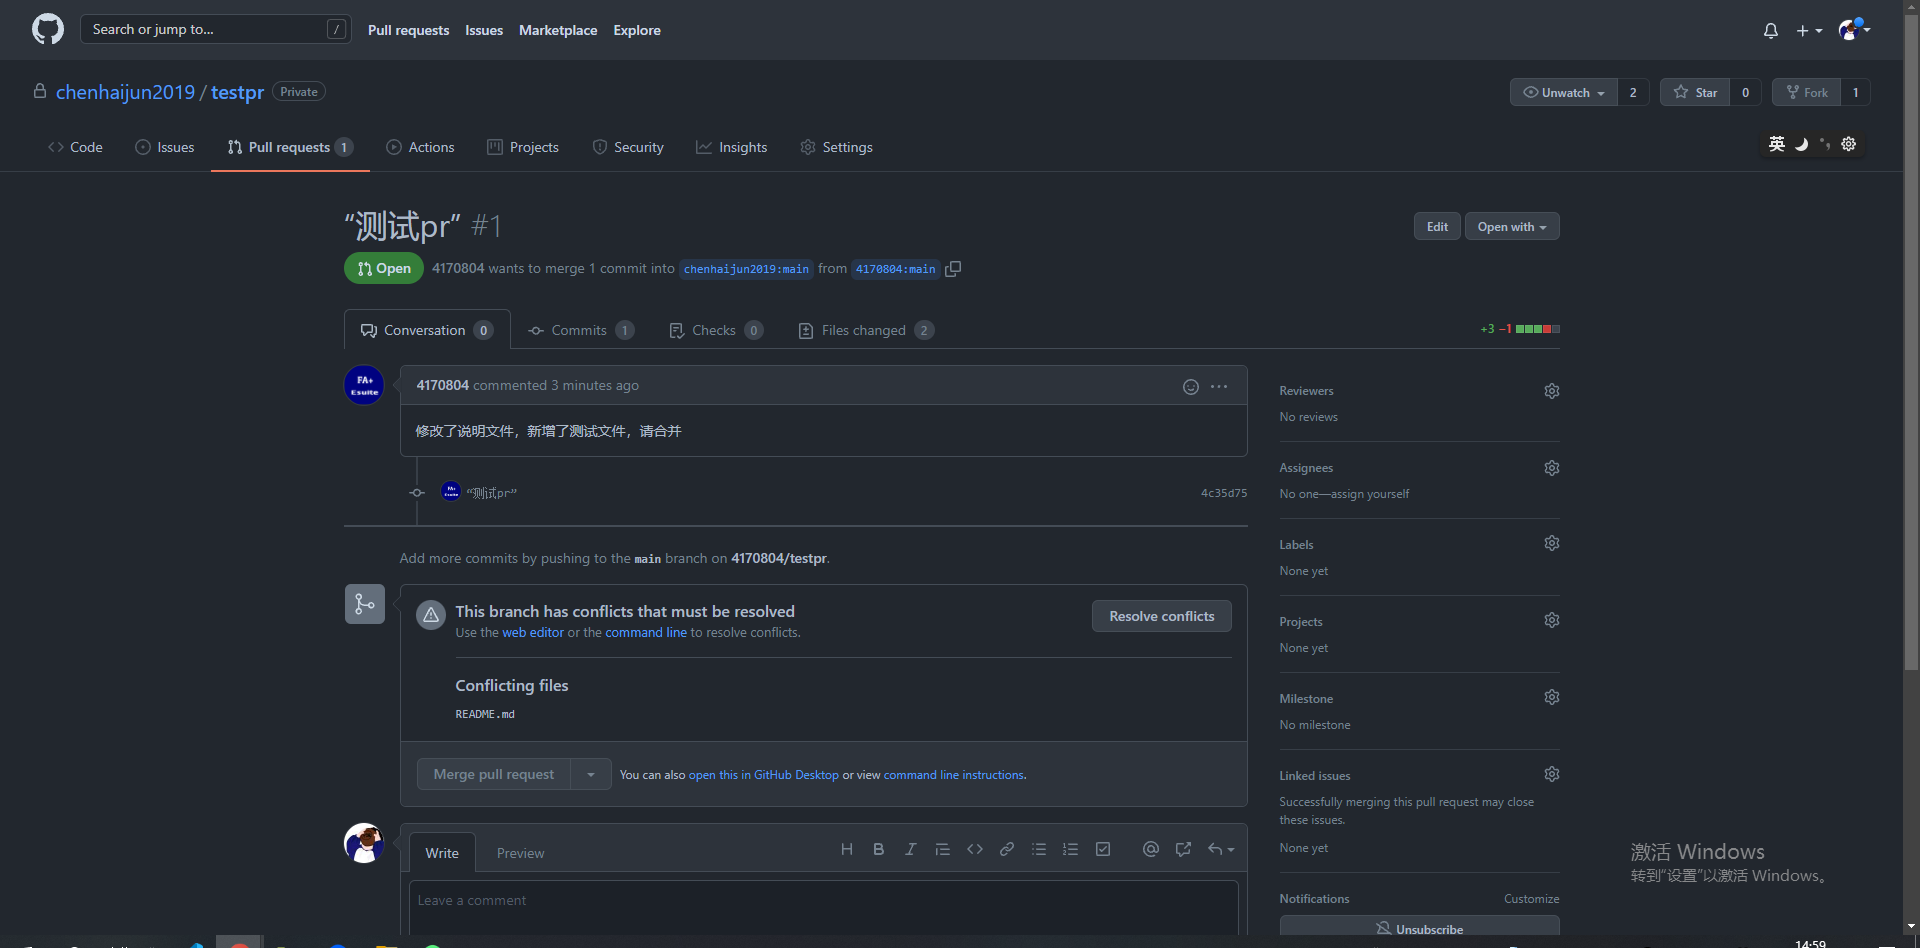This screenshot has width=1920, height=948.
Task: Apply bold text formatting
Action: (x=879, y=849)
